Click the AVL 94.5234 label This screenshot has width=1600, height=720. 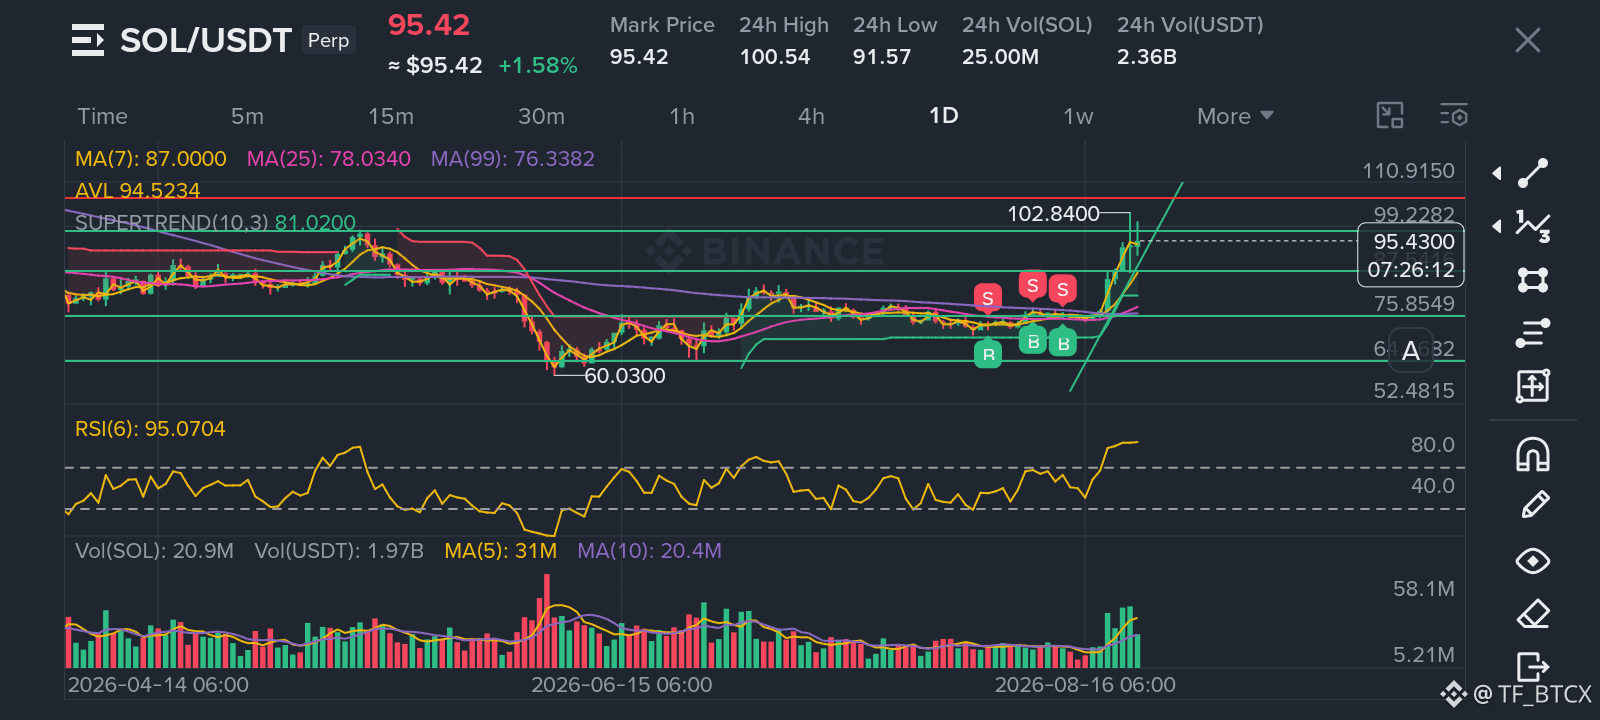138,190
